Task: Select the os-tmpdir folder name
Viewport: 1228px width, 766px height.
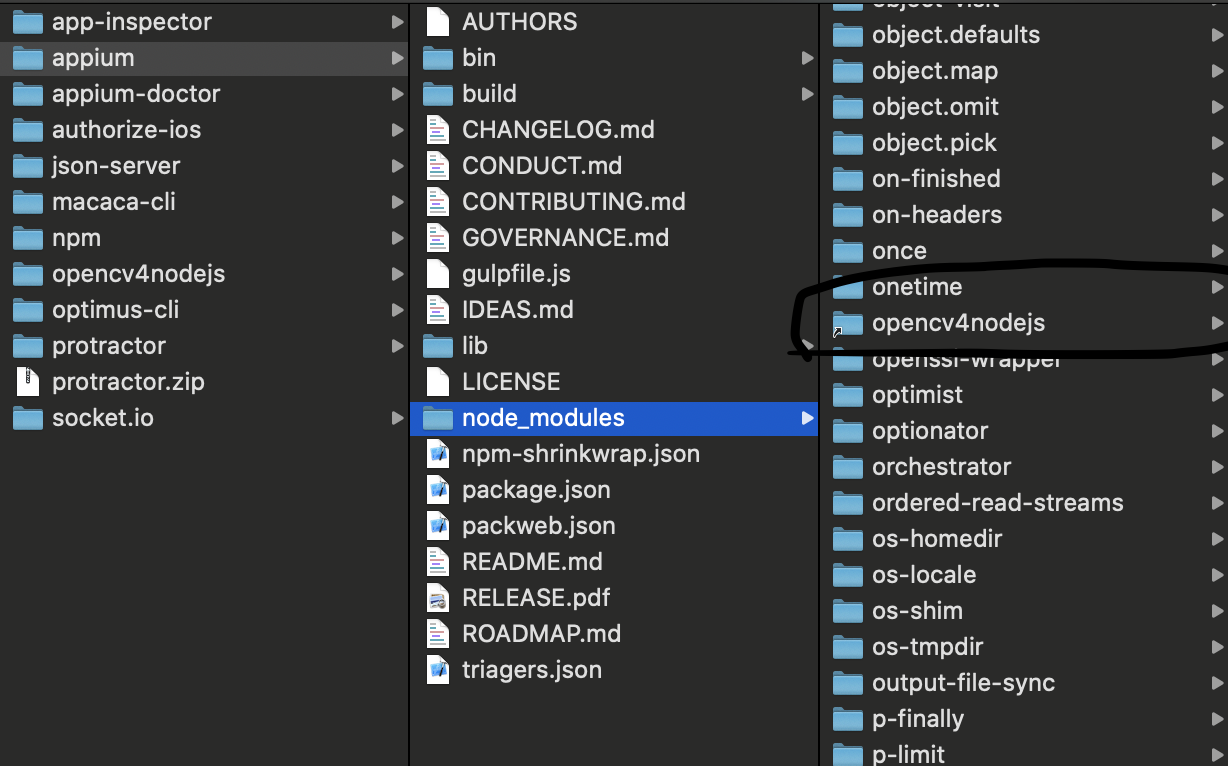Action: point(928,647)
